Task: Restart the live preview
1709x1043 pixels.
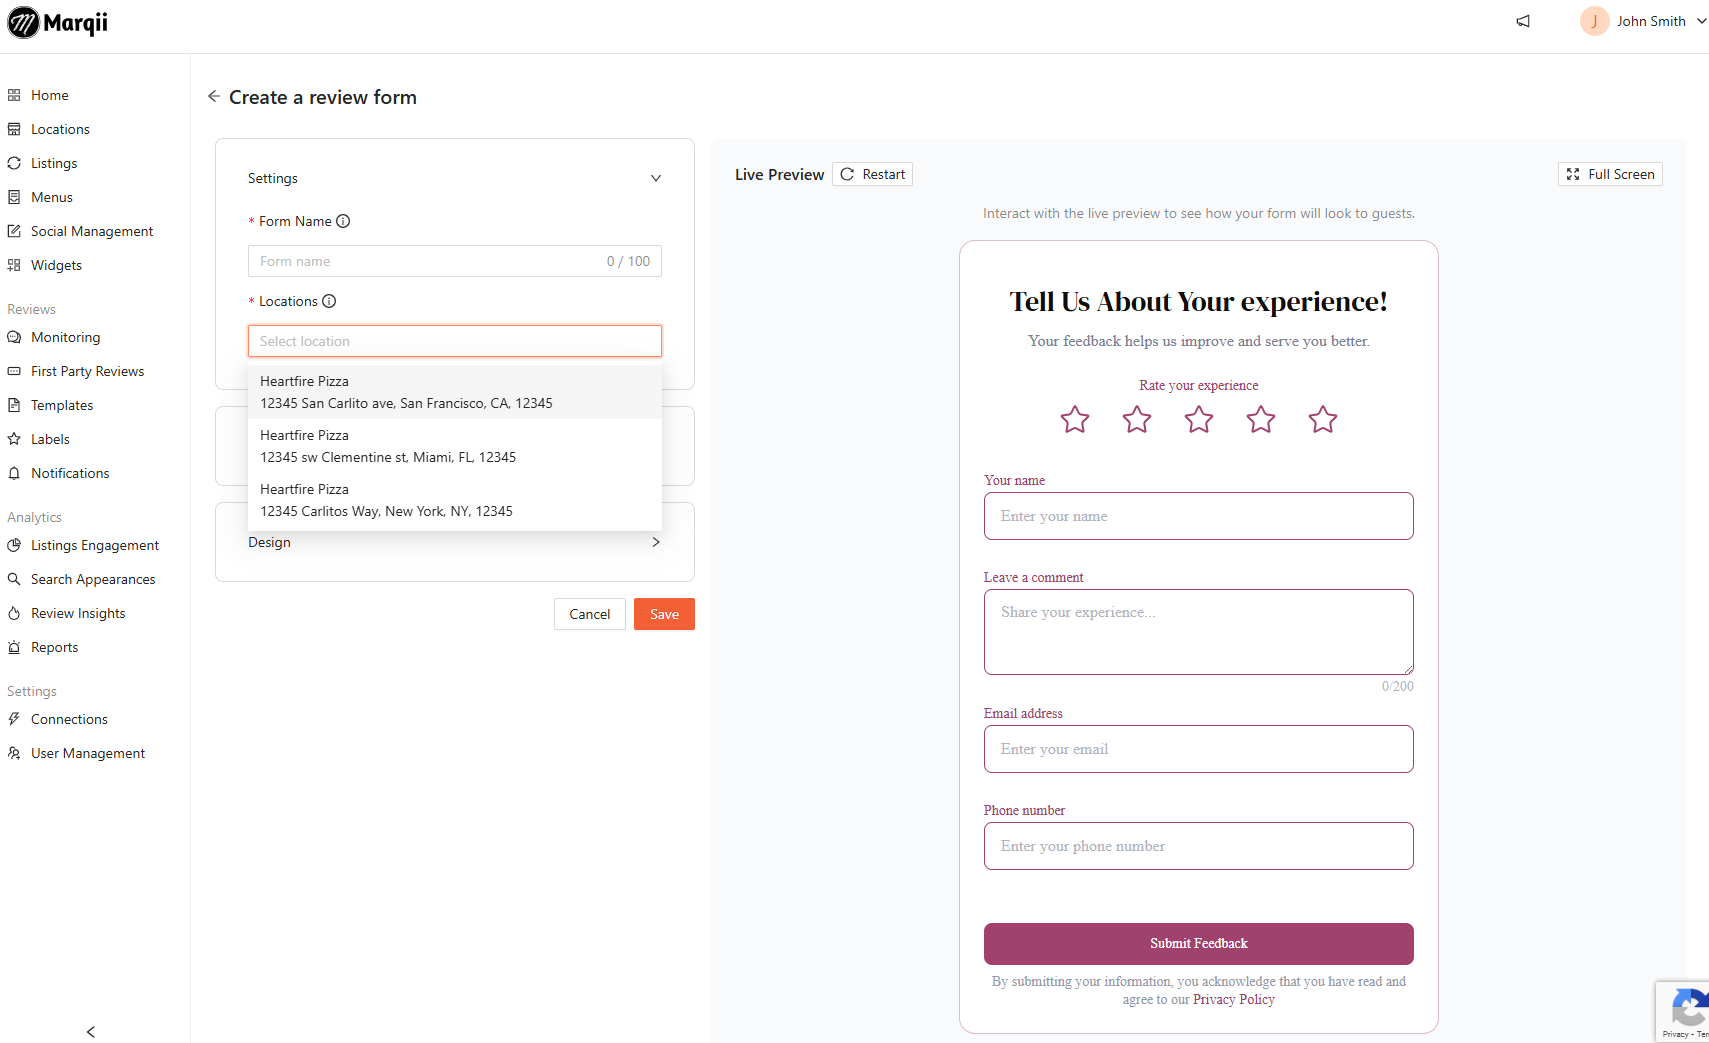Action: pyautogui.click(x=872, y=174)
